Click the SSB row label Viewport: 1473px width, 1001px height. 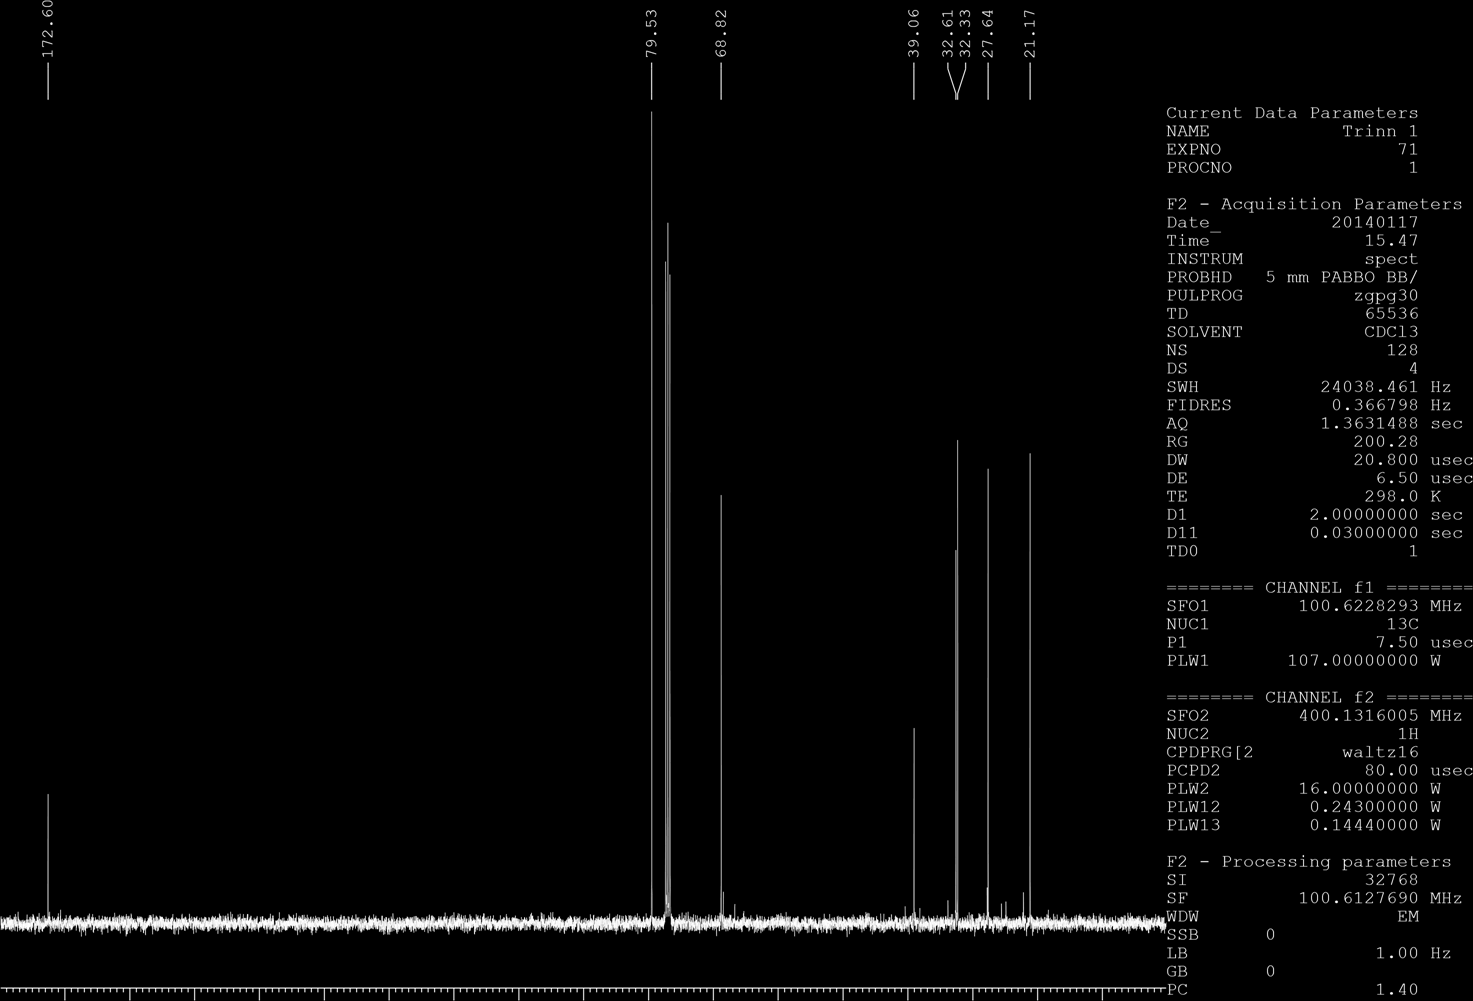(1182, 935)
